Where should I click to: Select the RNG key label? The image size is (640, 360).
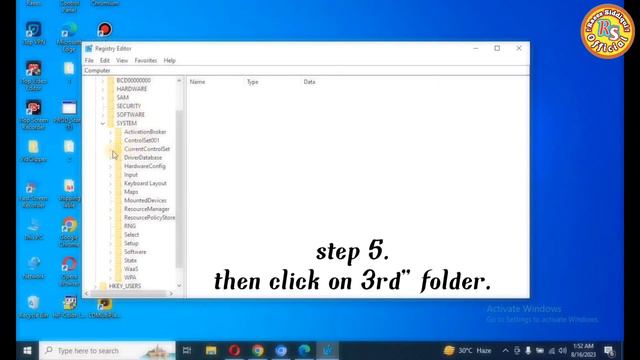[x=130, y=226]
